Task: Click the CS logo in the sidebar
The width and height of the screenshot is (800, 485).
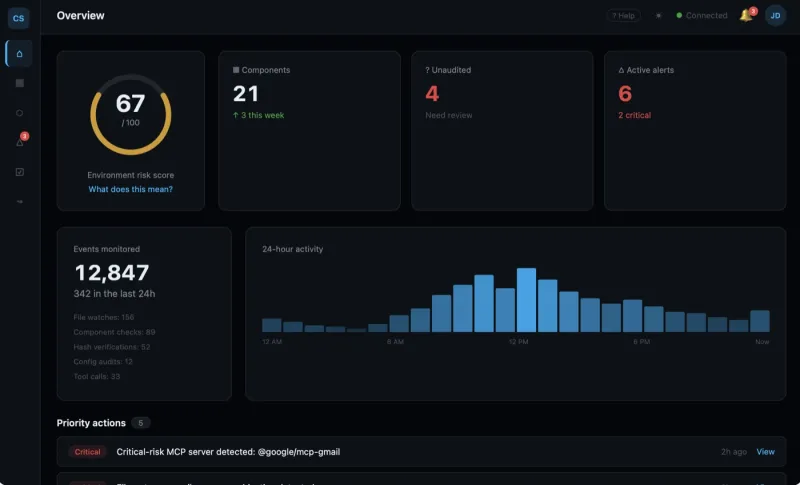Action: 18,18
